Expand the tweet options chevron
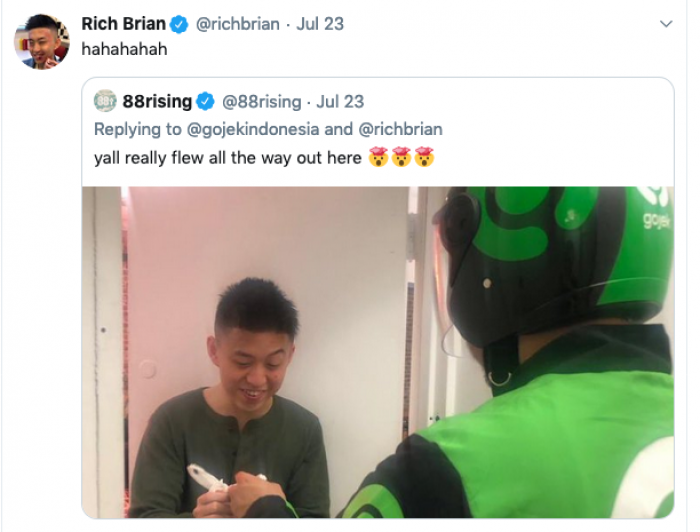 pos(666,24)
